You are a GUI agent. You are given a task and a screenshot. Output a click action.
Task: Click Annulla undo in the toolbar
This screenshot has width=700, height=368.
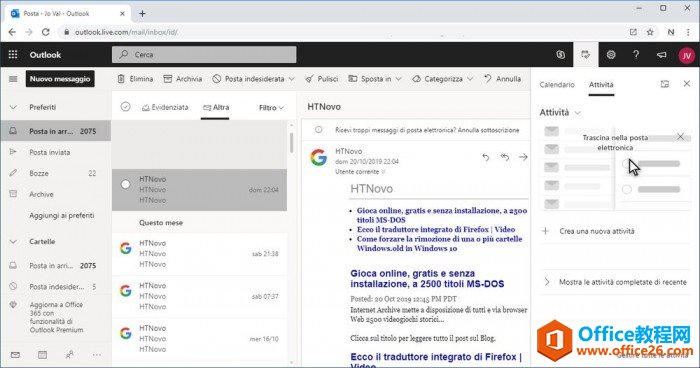tap(503, 79)
